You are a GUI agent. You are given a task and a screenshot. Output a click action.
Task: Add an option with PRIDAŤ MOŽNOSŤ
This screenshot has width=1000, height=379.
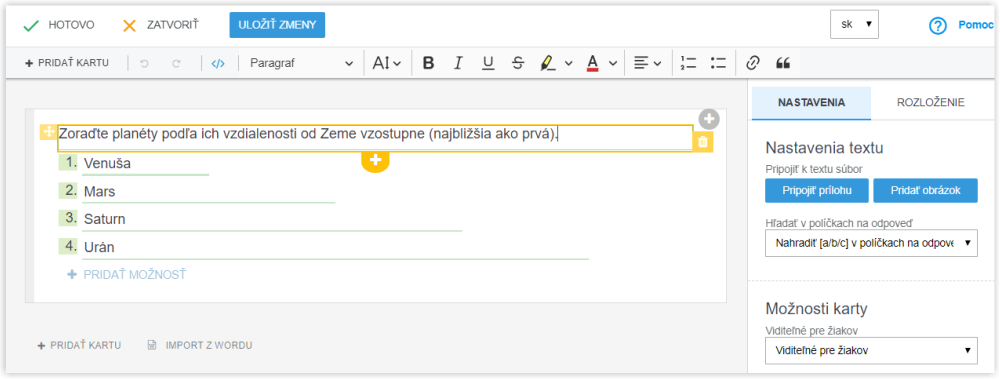127,275
